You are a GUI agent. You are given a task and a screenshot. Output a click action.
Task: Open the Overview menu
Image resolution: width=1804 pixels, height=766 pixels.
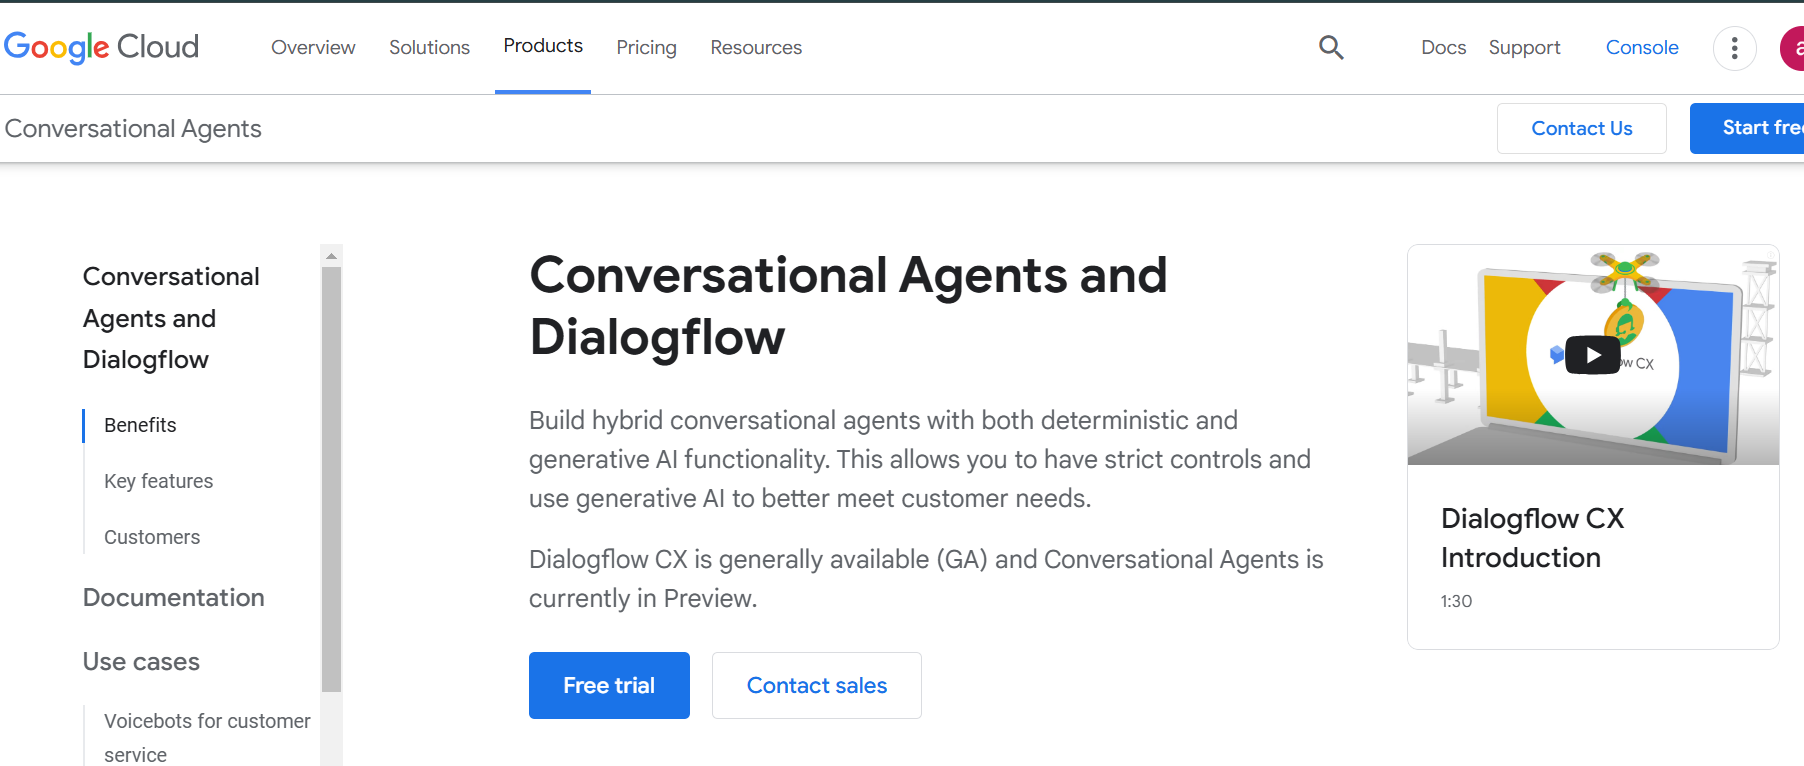click(x=313, y=48)
